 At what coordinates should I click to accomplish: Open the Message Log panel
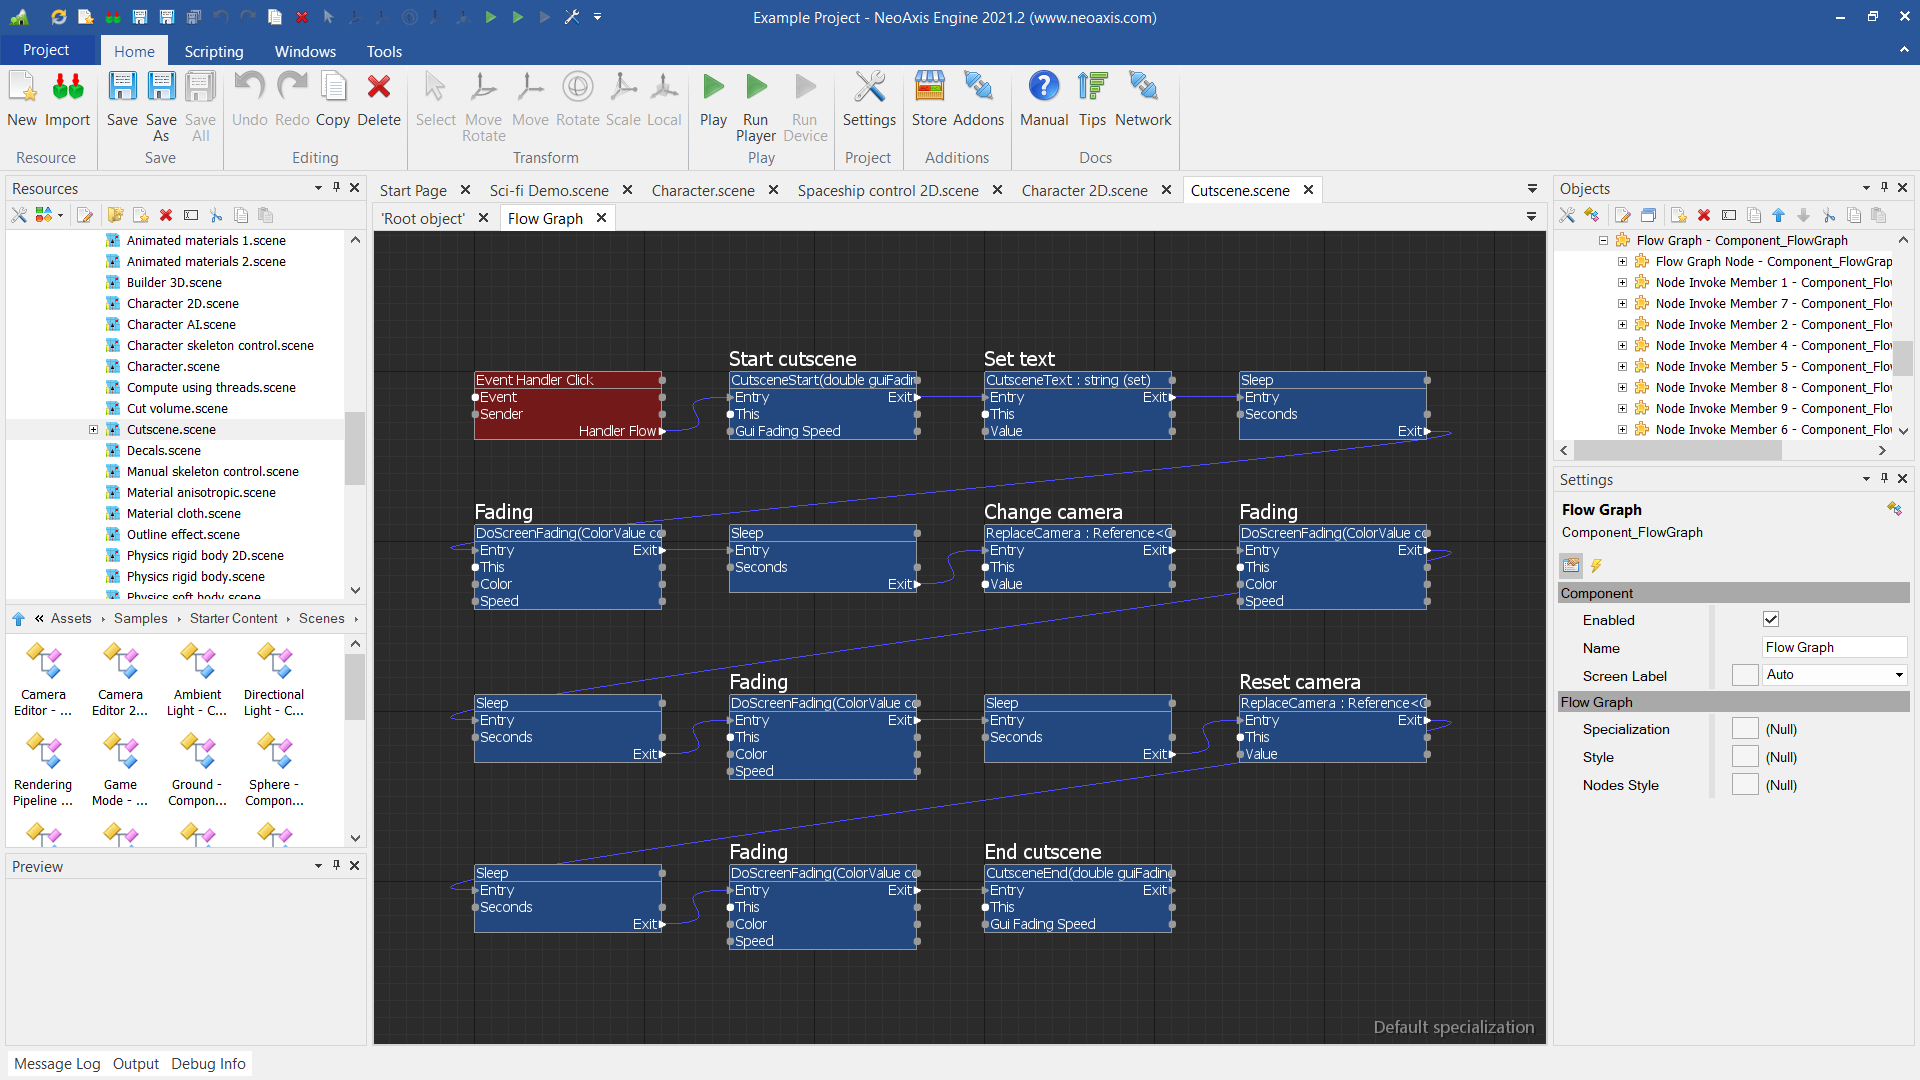[x=57, y=1064]
